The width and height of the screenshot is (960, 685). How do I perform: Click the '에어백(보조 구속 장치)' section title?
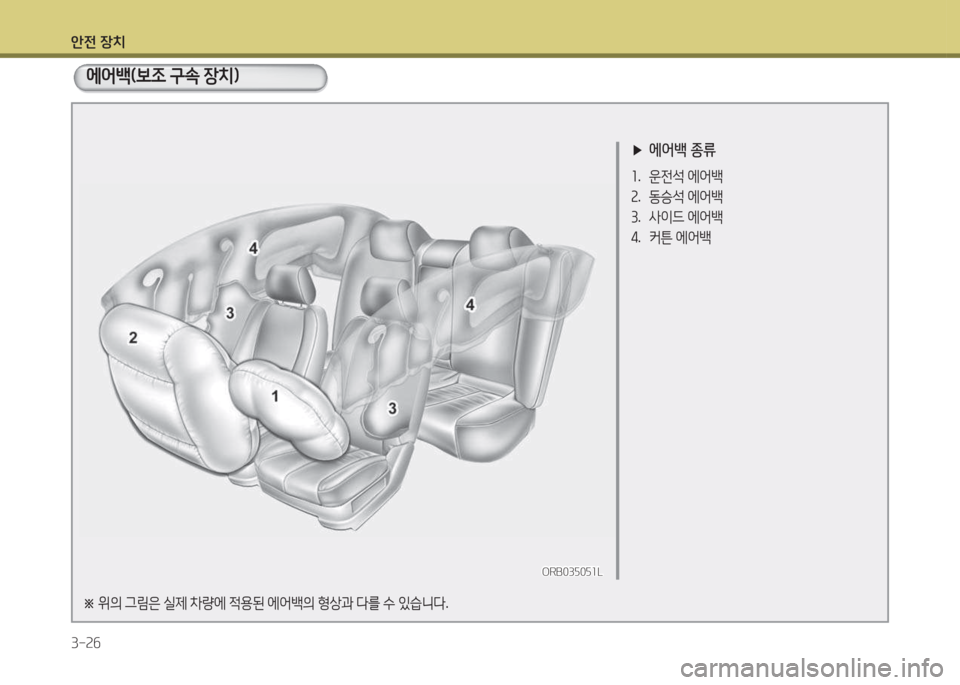tap(163, 76)
